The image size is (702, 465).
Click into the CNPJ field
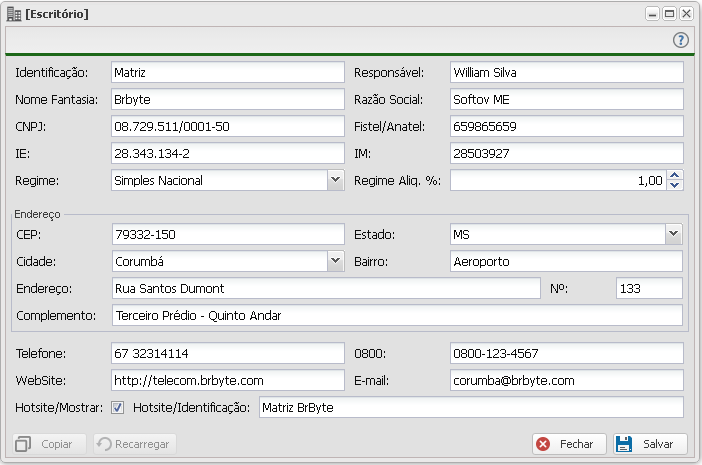227,127
